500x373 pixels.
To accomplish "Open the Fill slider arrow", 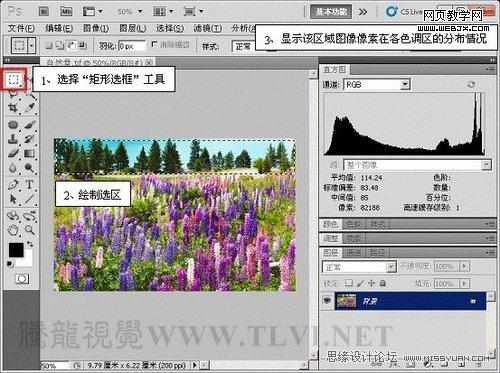I will click(x=465, y=283).
